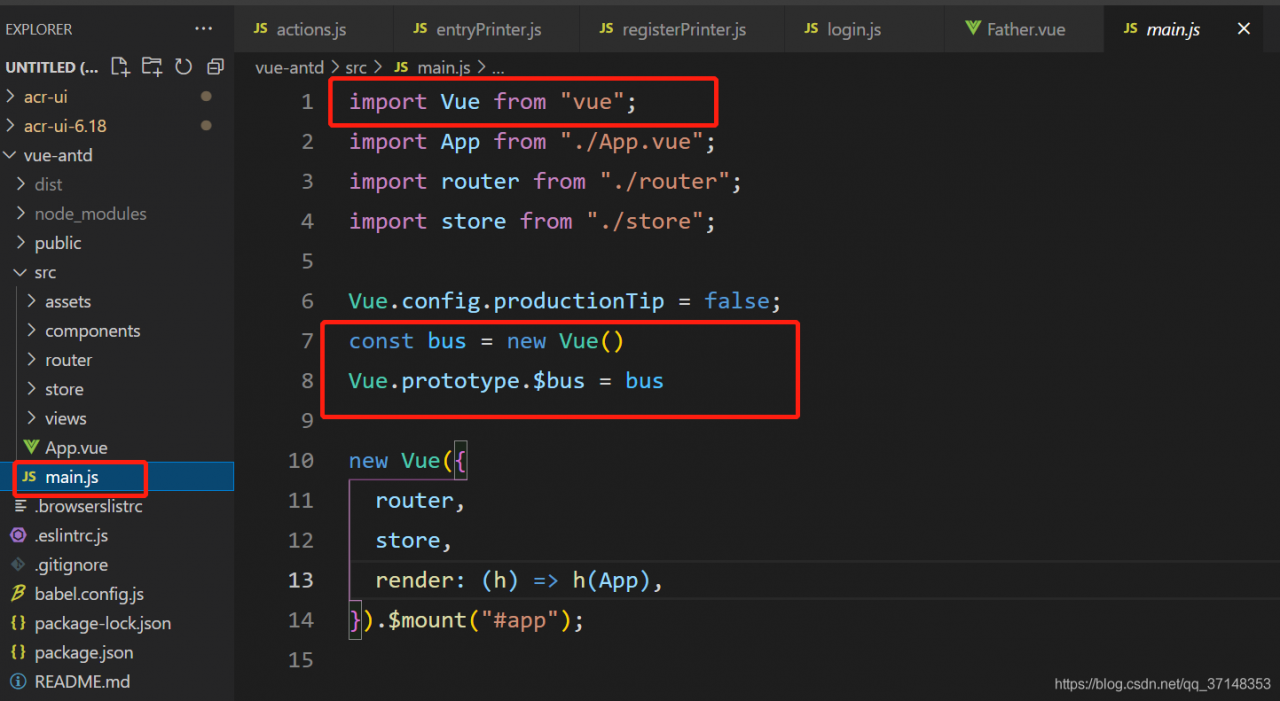The width and height of the screenshot is (1280, 701).
Task: Collapse all folders in Explorer
Action: (x=215, y=67)
